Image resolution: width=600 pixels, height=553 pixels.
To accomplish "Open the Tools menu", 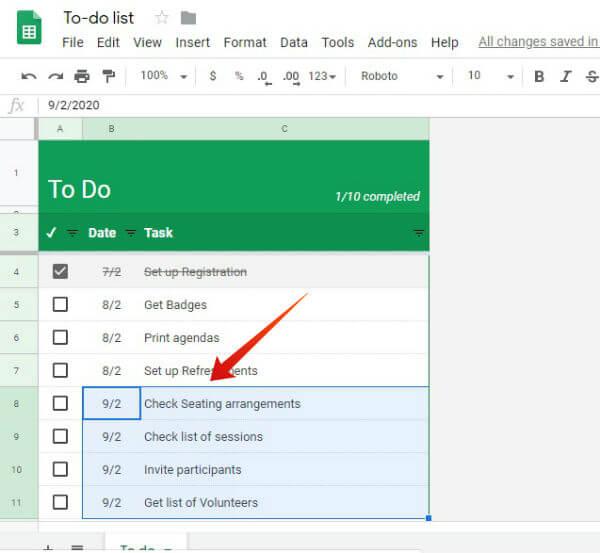I will [x=338, y=42].
